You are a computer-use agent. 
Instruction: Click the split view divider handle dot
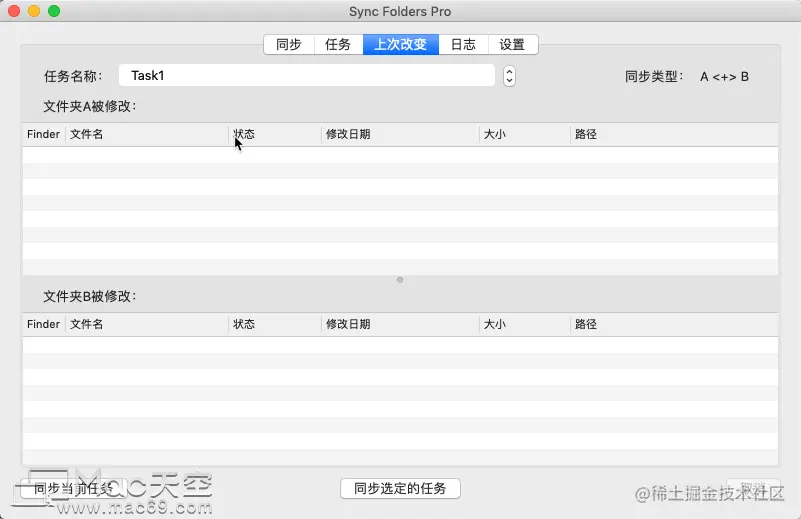tap(400, 280)
